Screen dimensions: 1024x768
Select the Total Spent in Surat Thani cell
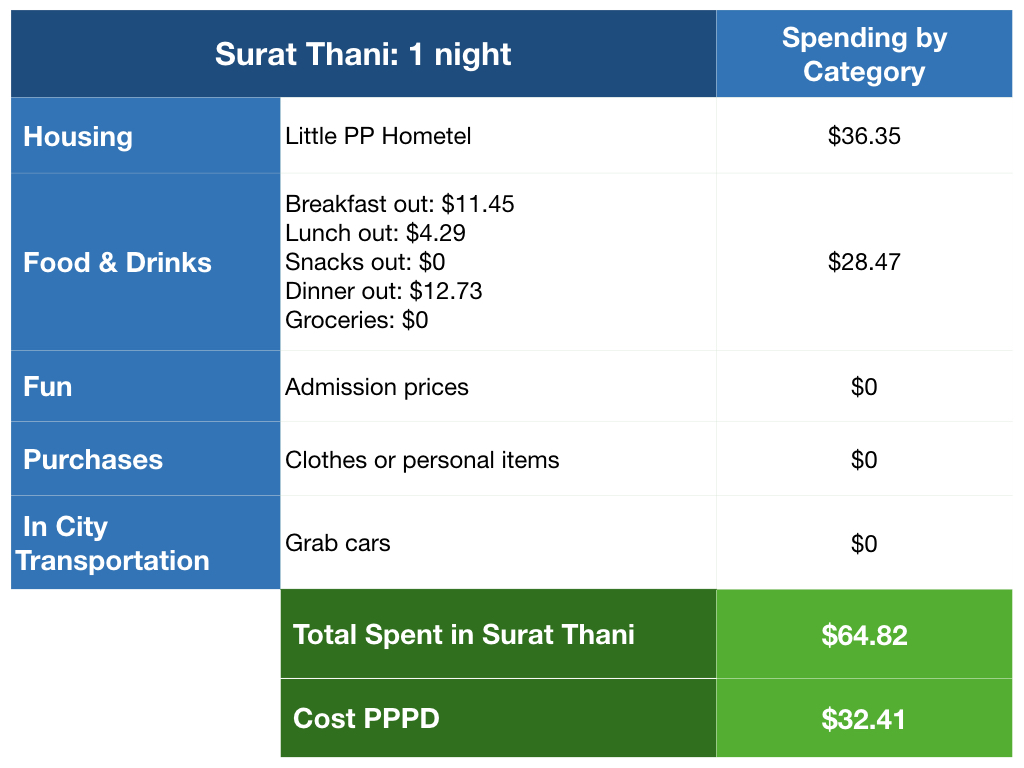coord(463,634)
